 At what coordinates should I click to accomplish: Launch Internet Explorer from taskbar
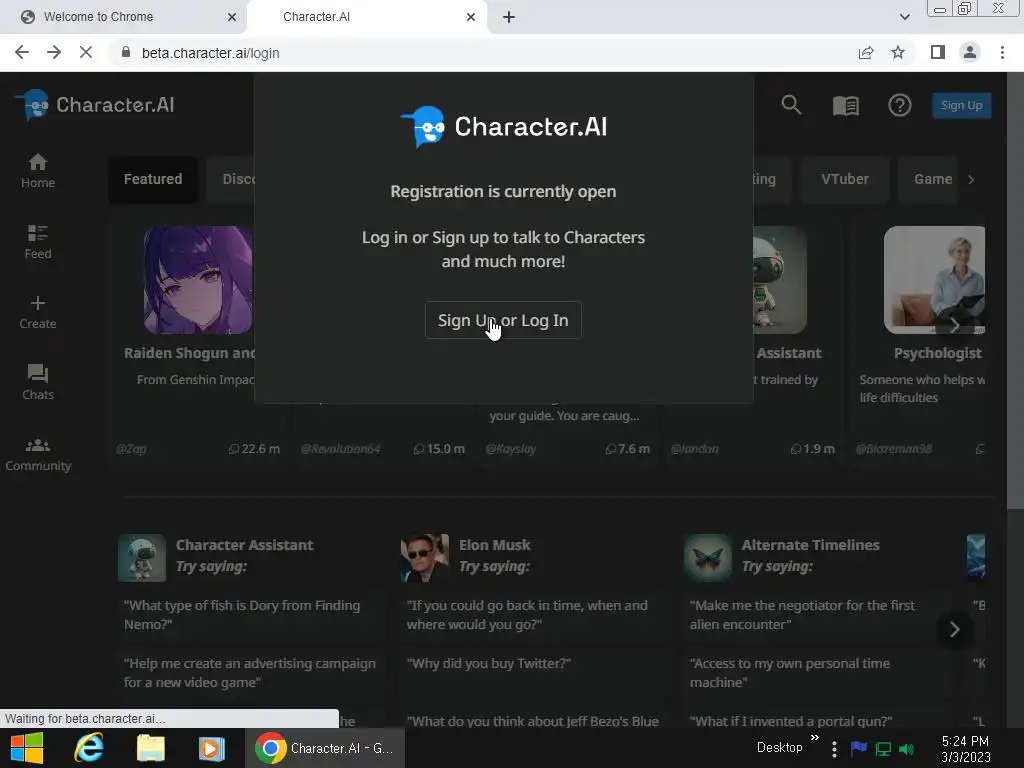[89, 748]
